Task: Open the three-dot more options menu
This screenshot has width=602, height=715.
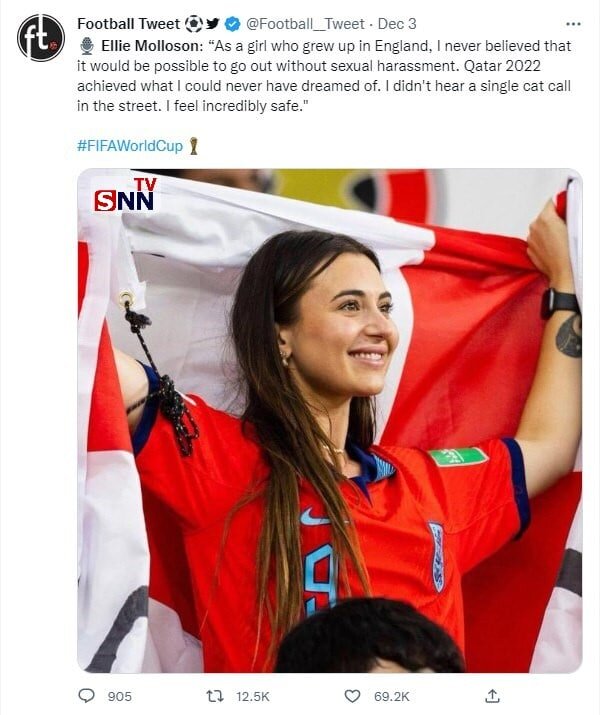Action: coord(573,24)
